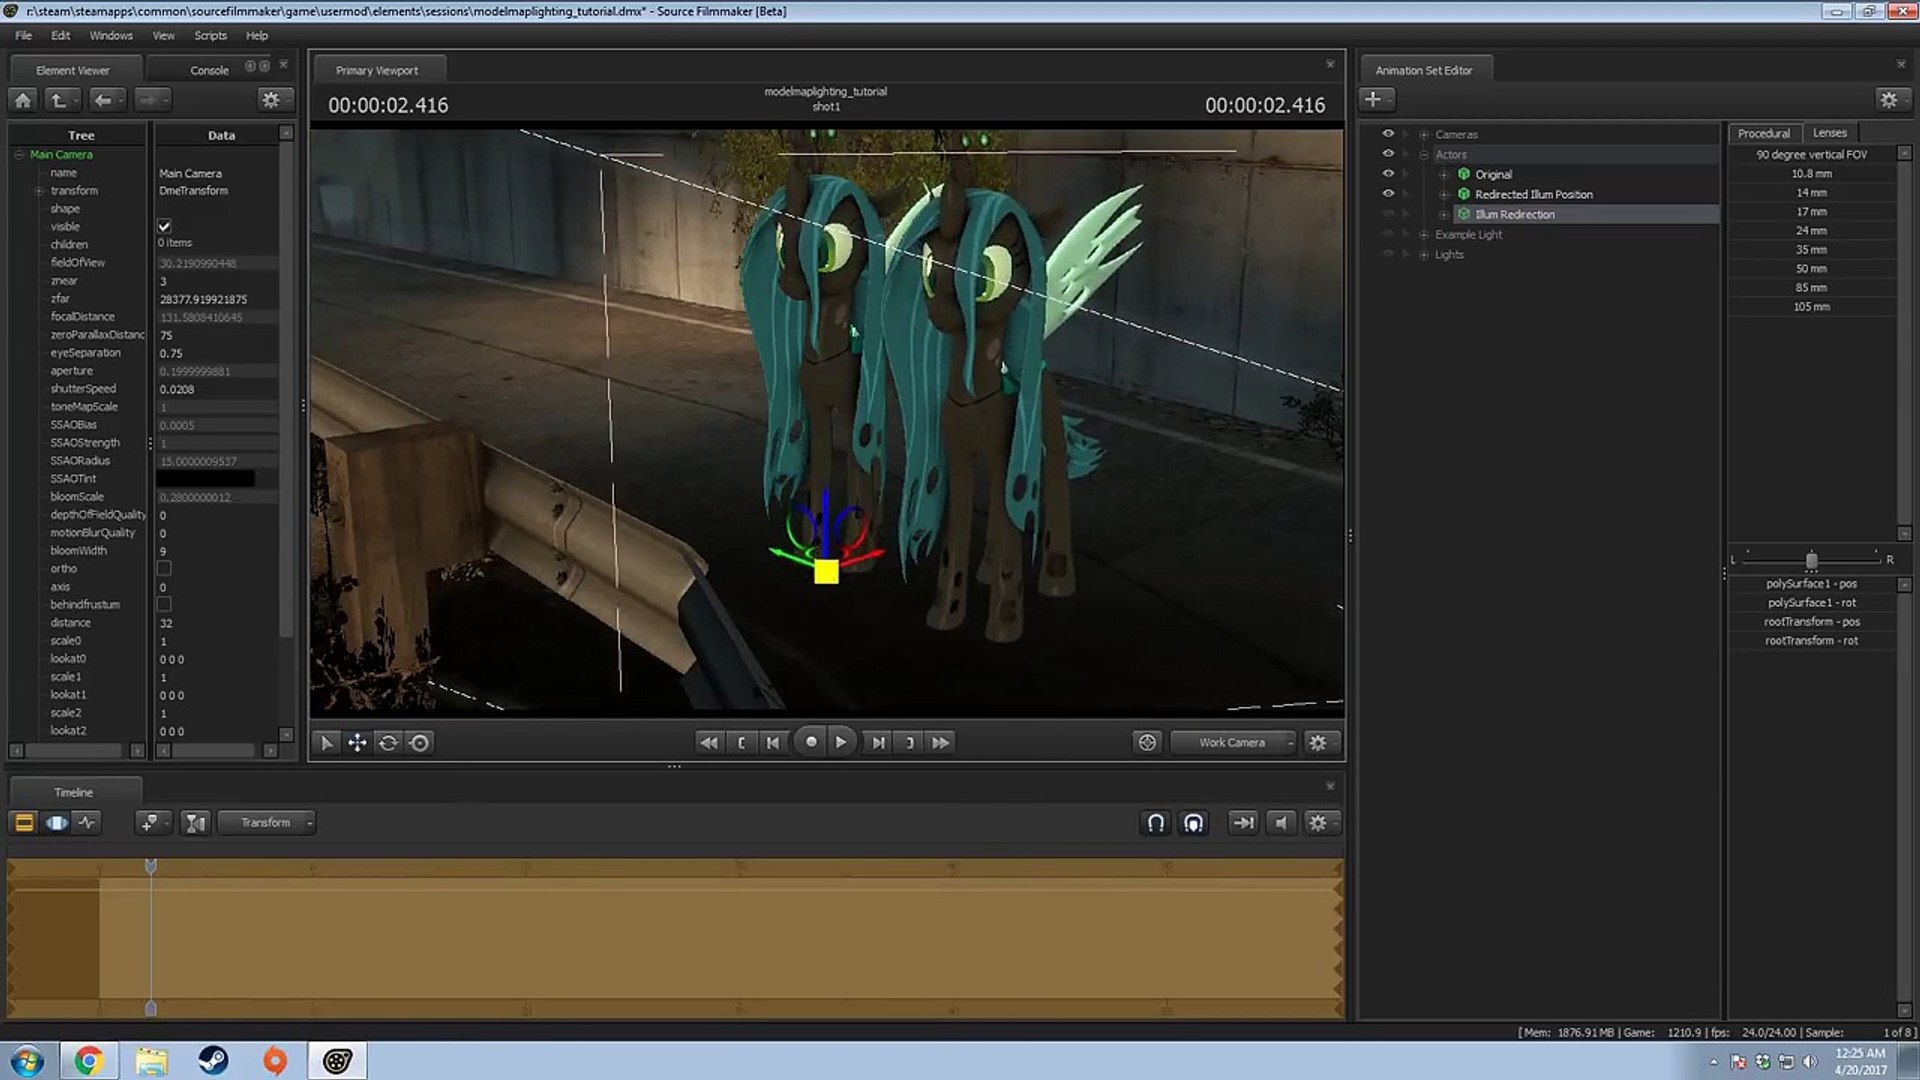Select the move manipulator tool icon
1920x1080 pixels.
pos(357,742)
